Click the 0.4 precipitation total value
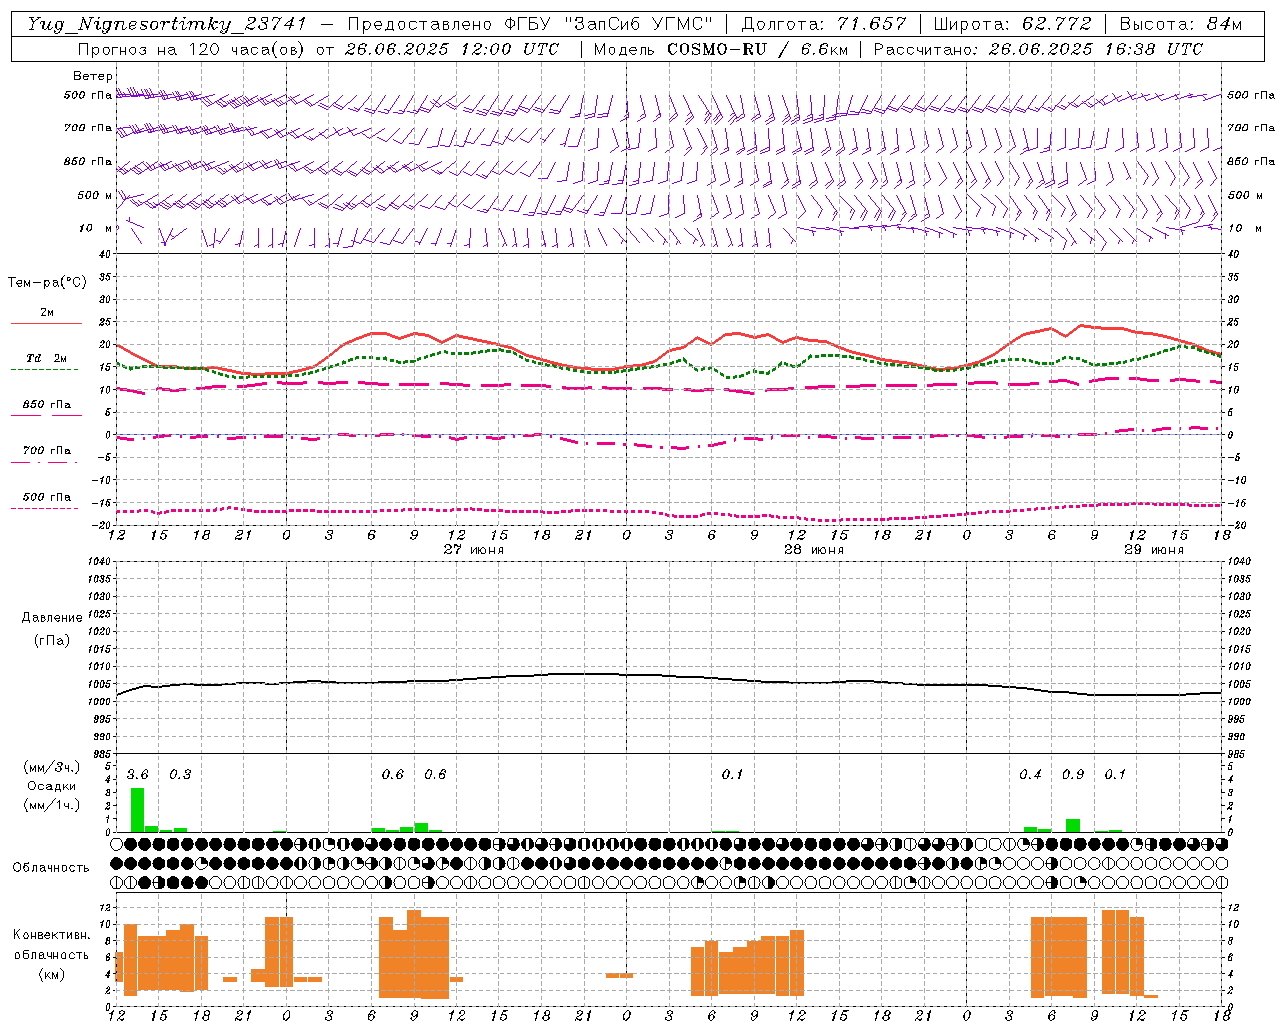1280x1024 pixels. point(1030,775)
